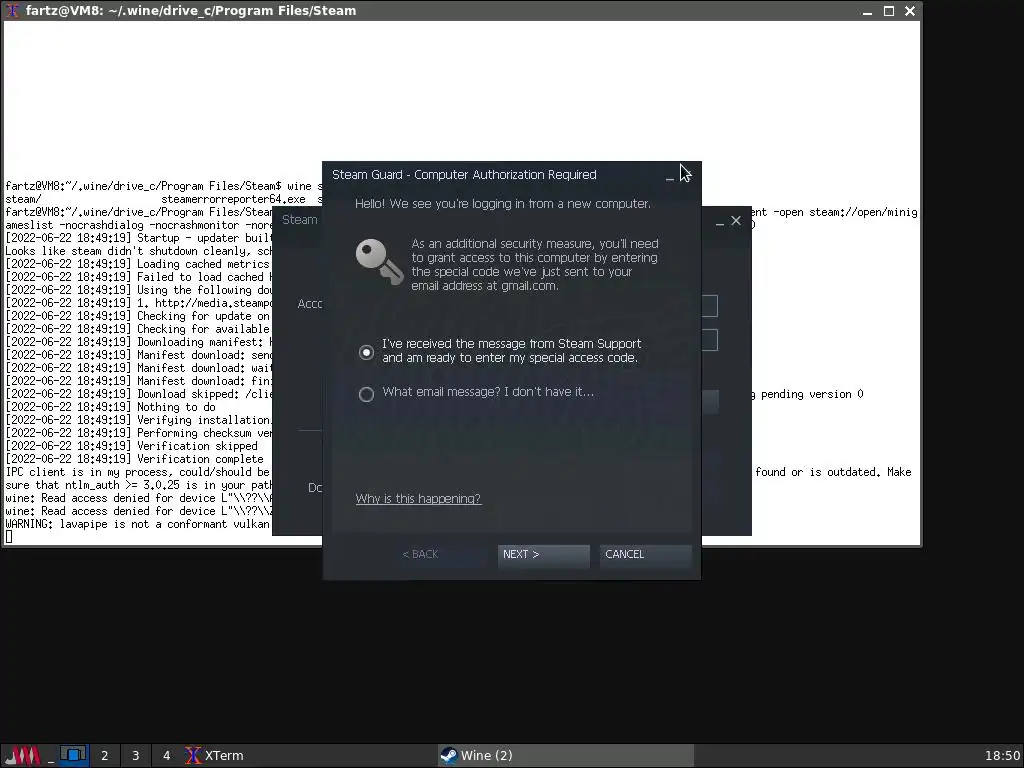Switch to virtual desktop 4
This screenshot has height=768, width=1024.
coord(166,756)
